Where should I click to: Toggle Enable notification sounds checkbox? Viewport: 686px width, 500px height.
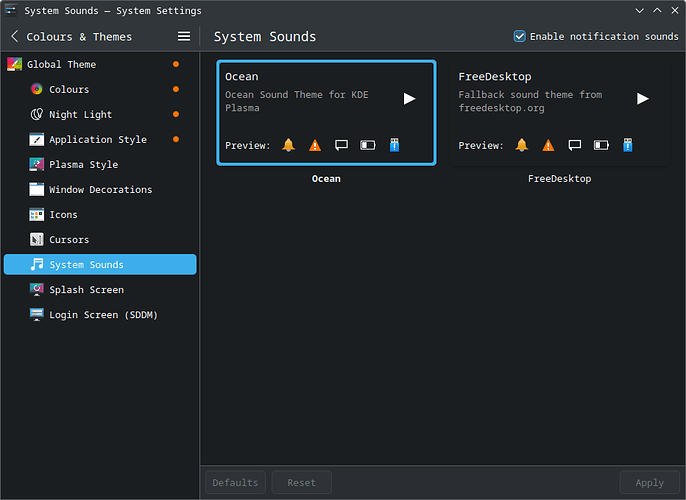(519, 36)
